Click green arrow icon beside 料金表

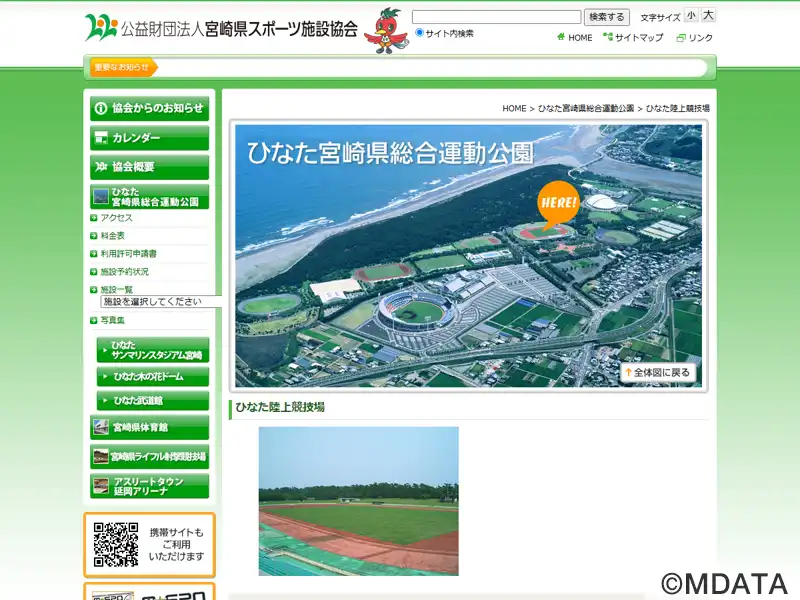click(94, 236)
